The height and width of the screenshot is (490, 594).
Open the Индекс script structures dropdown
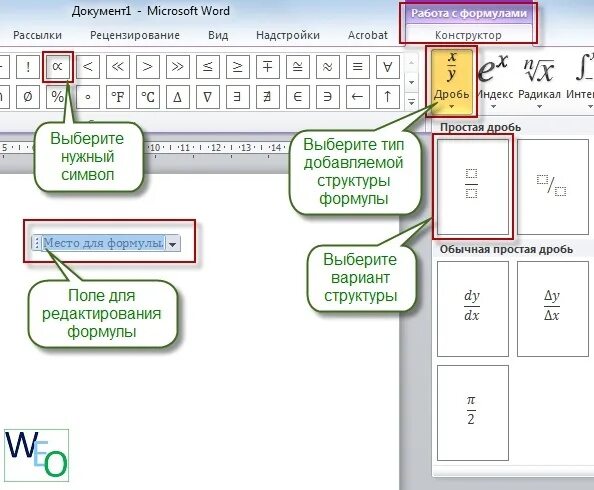pyautogui.click(x=494, y=81)
